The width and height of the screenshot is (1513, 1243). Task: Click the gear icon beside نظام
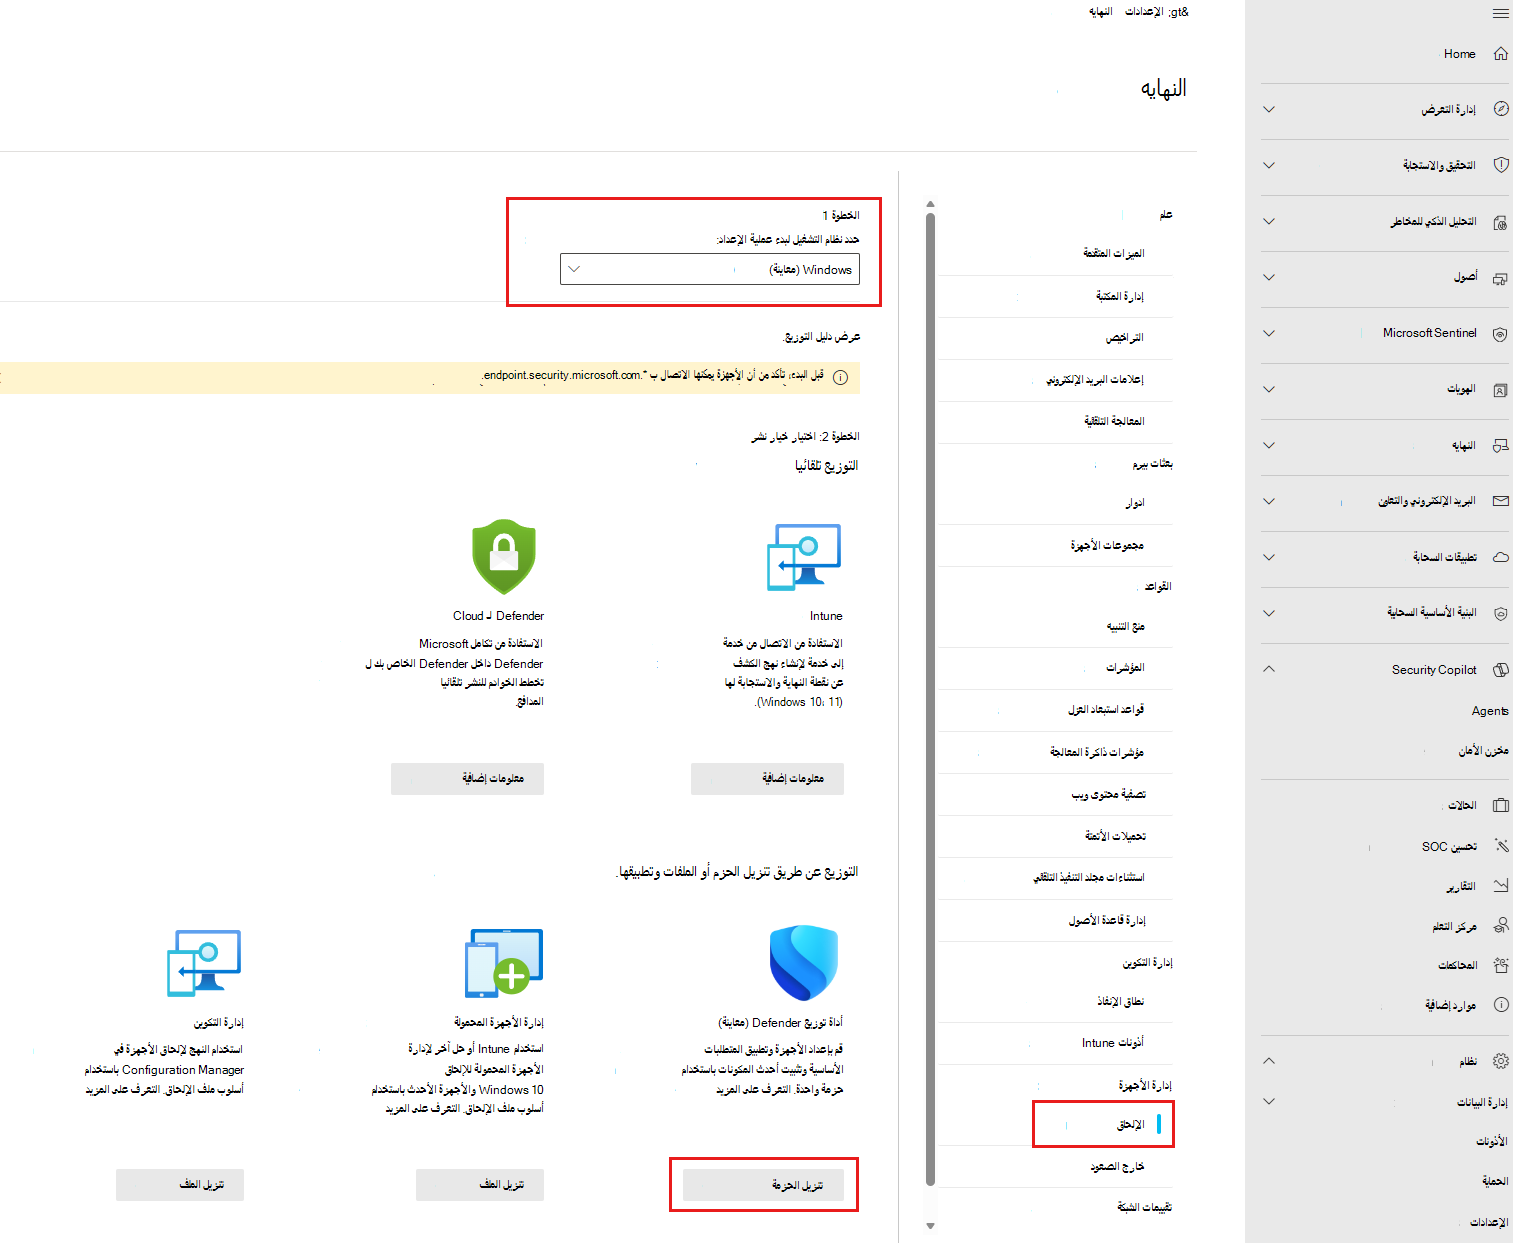pos(1500,1061)
